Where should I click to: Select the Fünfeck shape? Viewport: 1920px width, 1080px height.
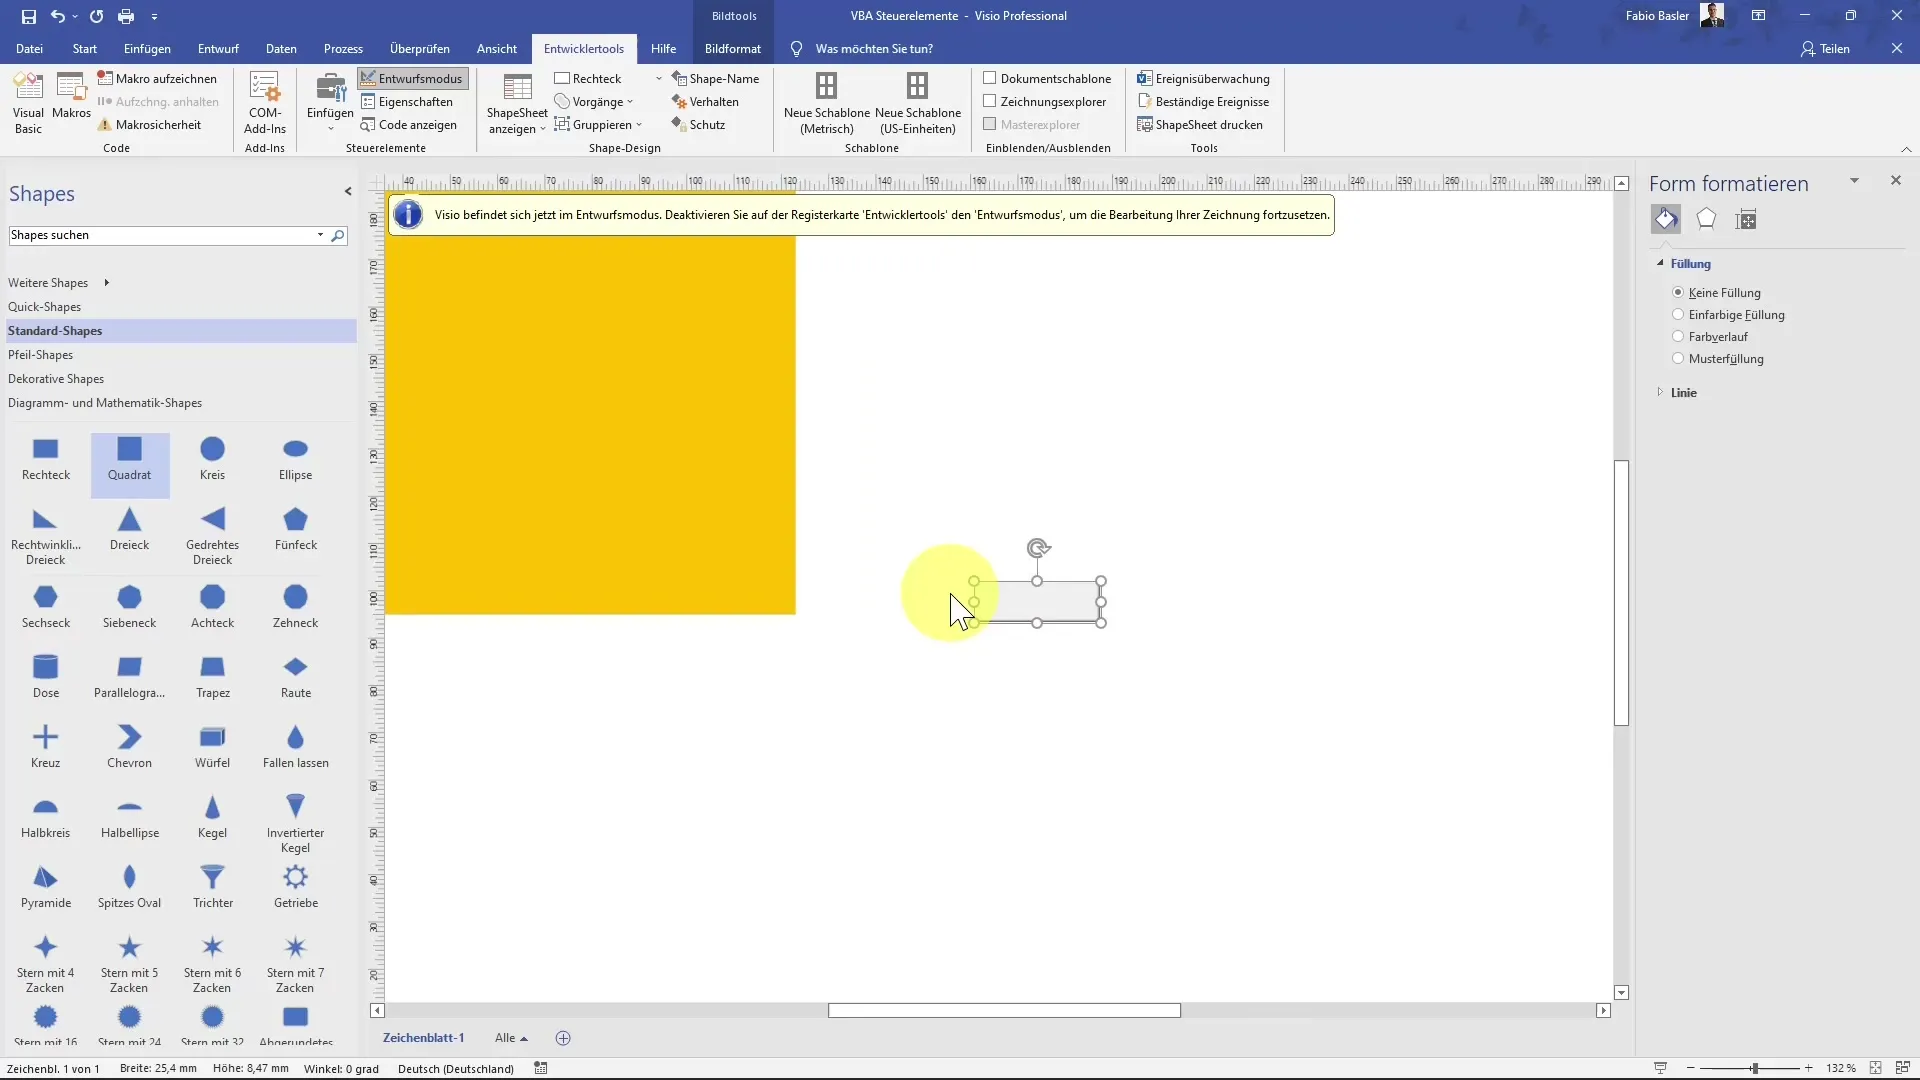[x=296, y=529]
